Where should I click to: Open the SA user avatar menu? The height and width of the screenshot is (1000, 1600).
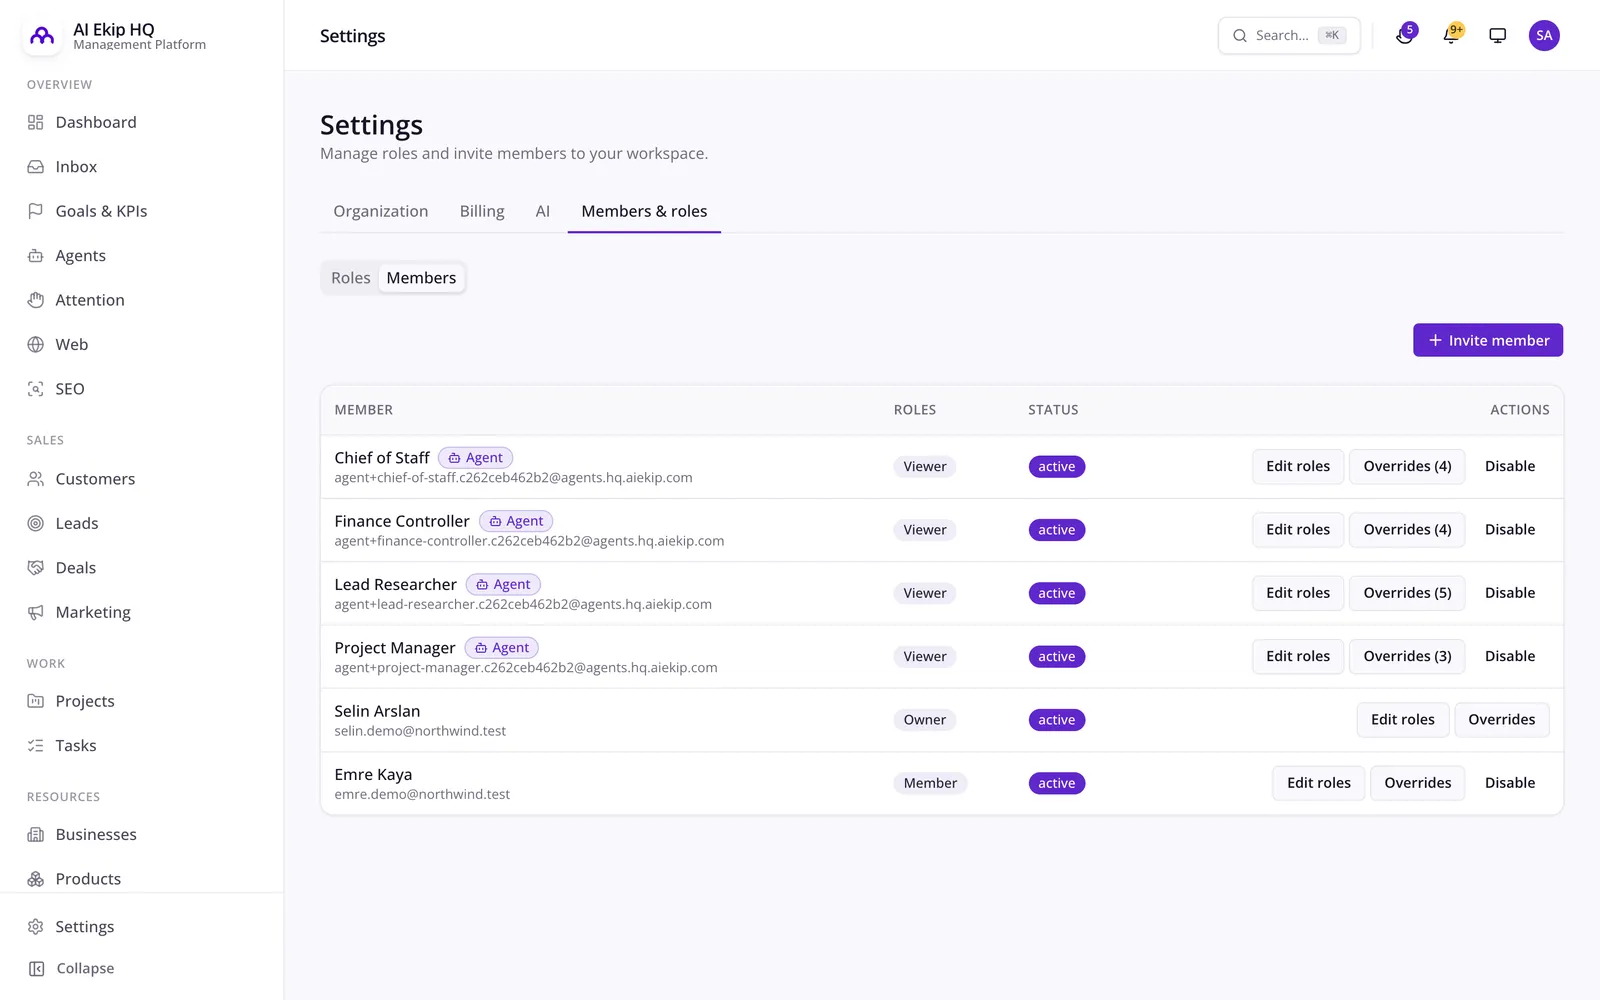pos(1544,35)
